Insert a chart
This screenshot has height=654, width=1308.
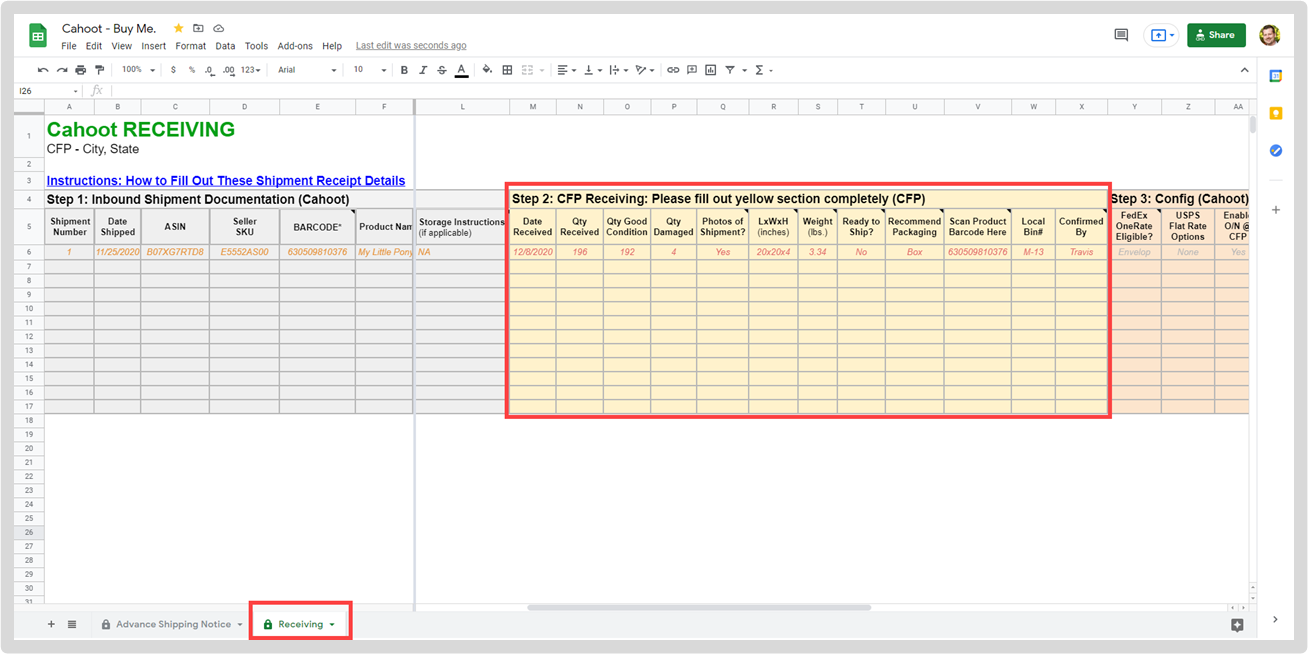pyautogui.click(x=710, y=70)
